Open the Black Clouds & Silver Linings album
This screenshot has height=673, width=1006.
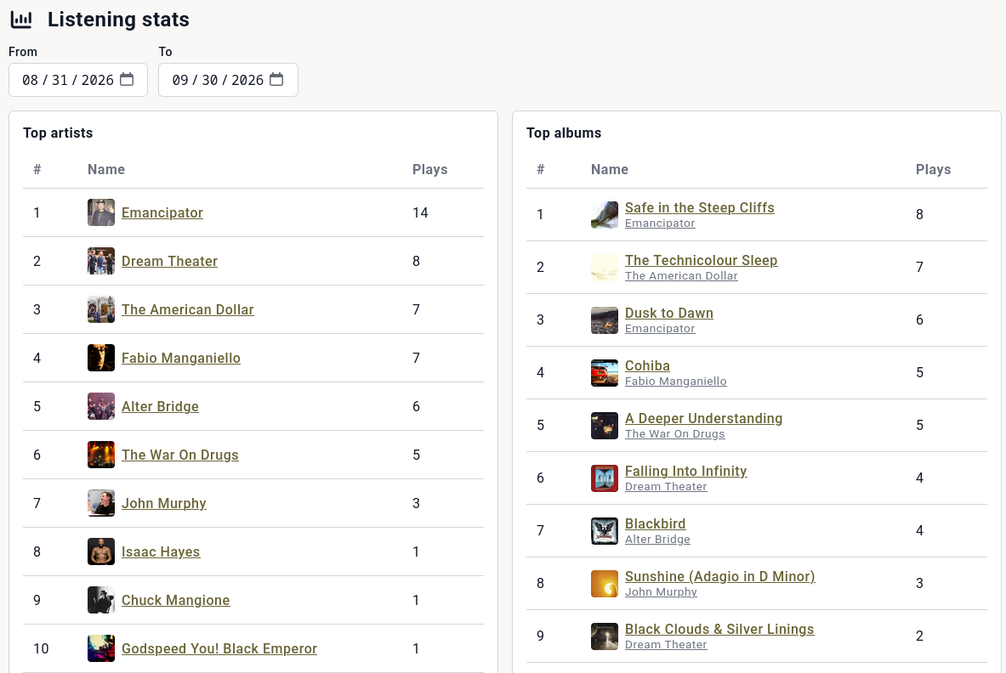point(719,629)
